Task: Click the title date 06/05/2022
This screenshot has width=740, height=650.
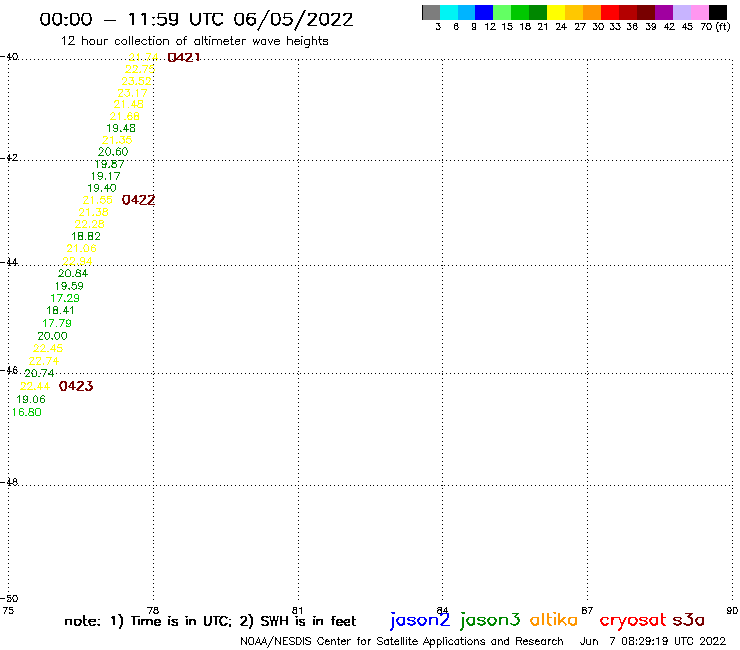Action: (x=293, y=20)
